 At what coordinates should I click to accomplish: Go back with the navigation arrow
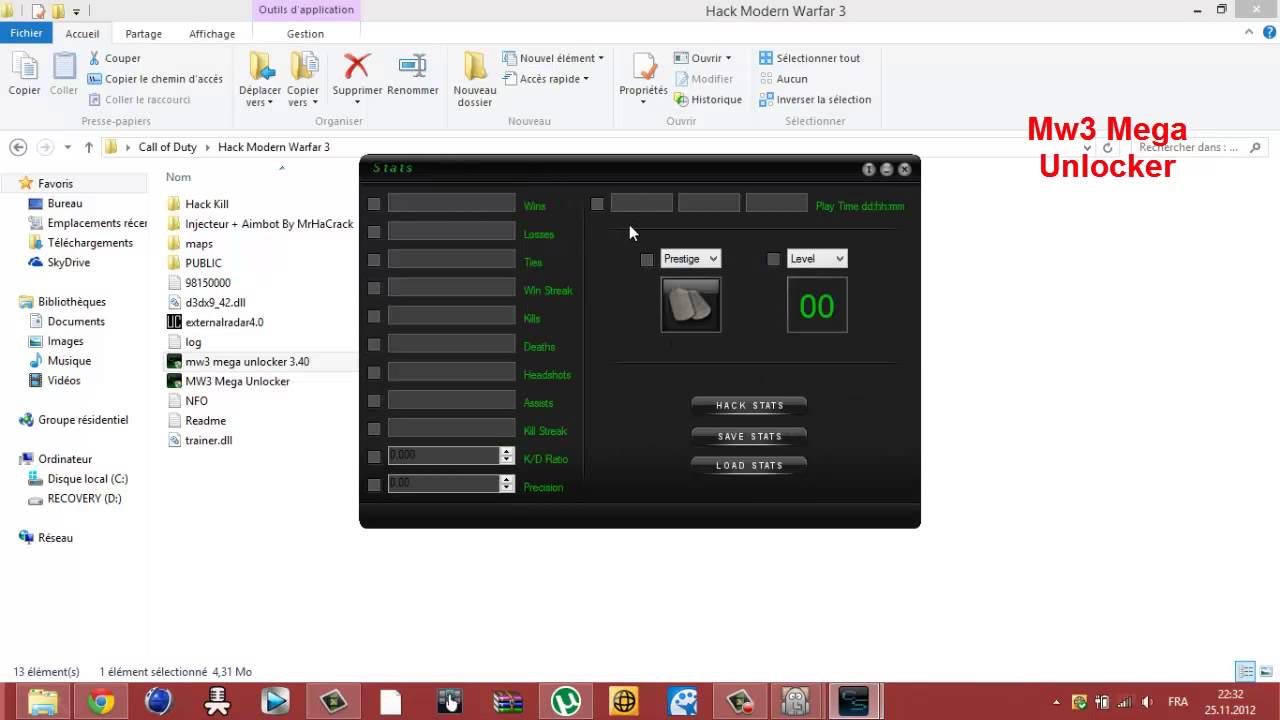tap(18, 147)
